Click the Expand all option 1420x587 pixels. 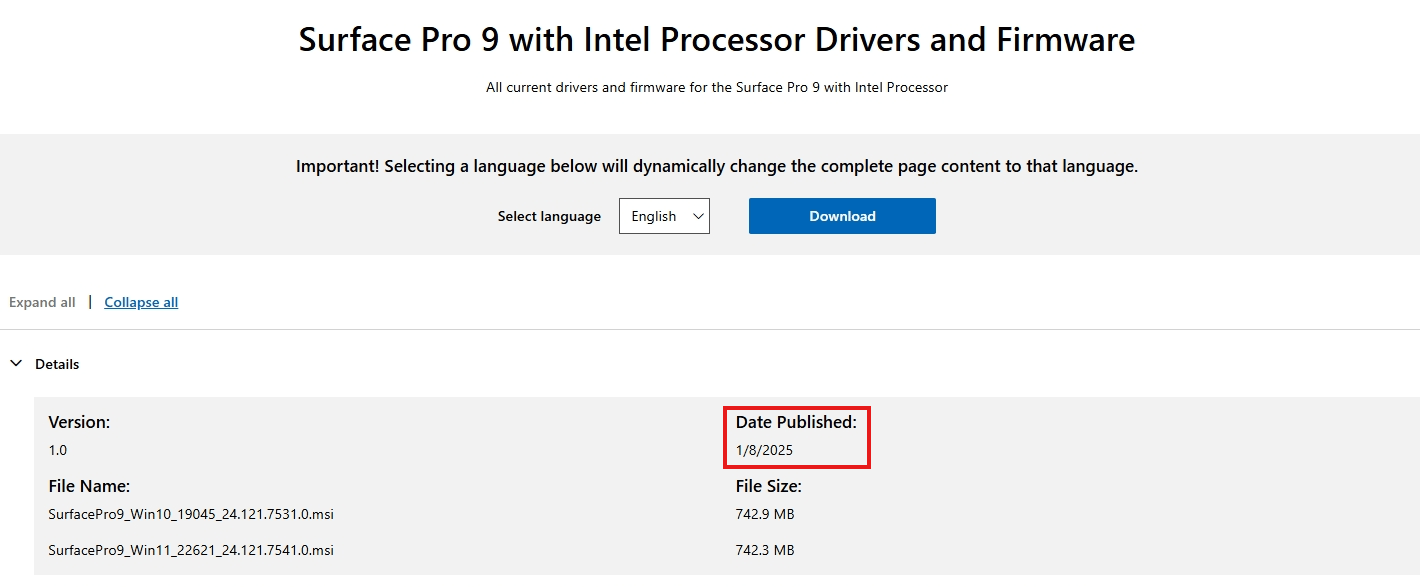(42, 302)
